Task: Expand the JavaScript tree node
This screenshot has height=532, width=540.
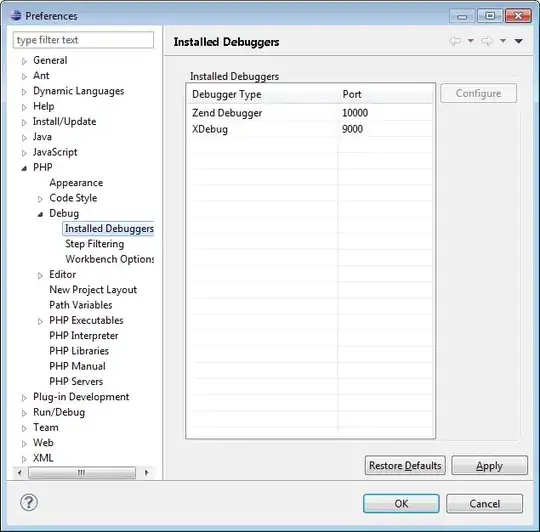Action: 24,153
